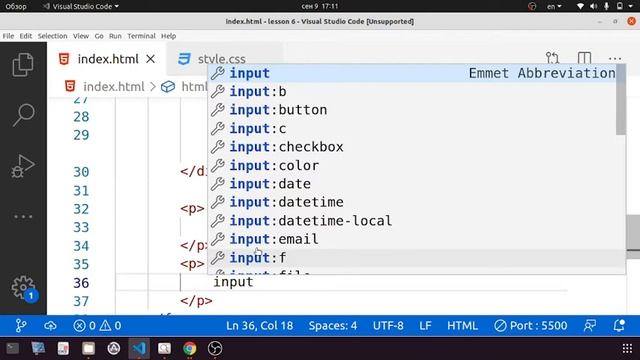Open the Explorer view in activity bar

(23, 64)
